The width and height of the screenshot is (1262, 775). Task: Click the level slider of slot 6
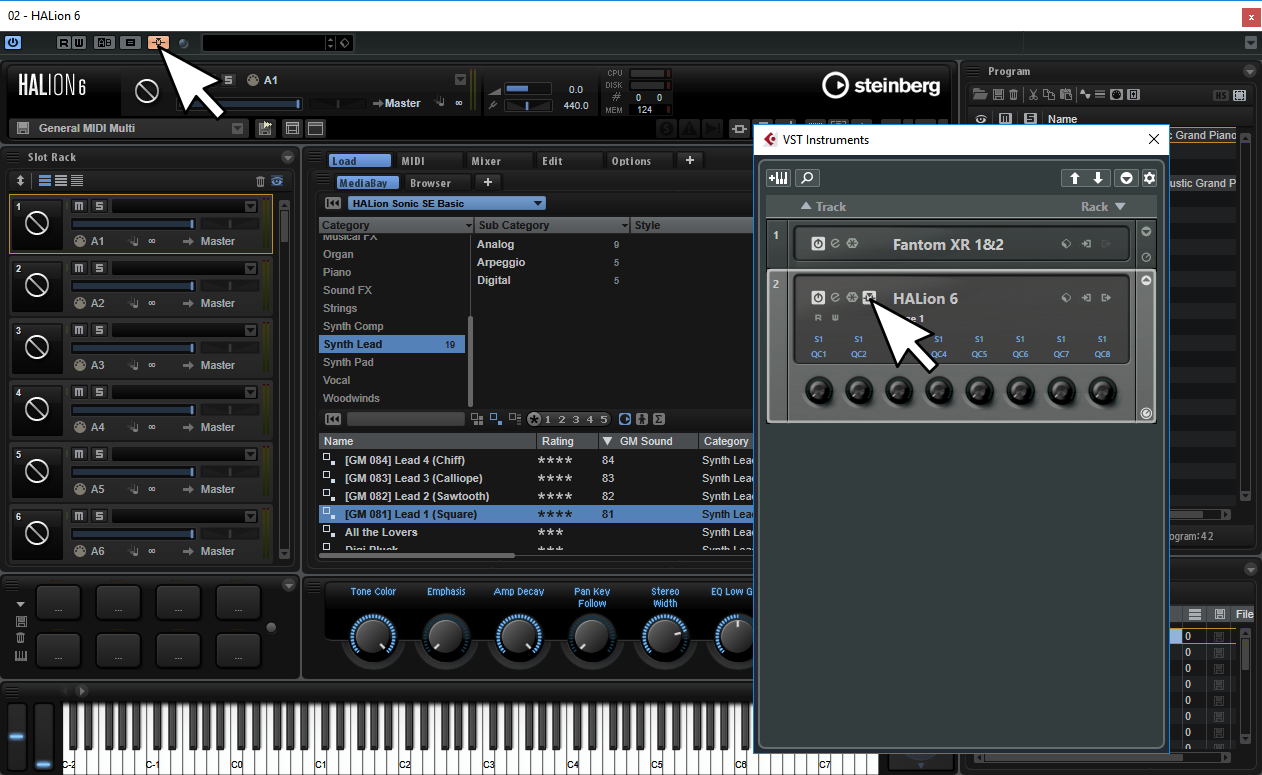pos(133,534)
